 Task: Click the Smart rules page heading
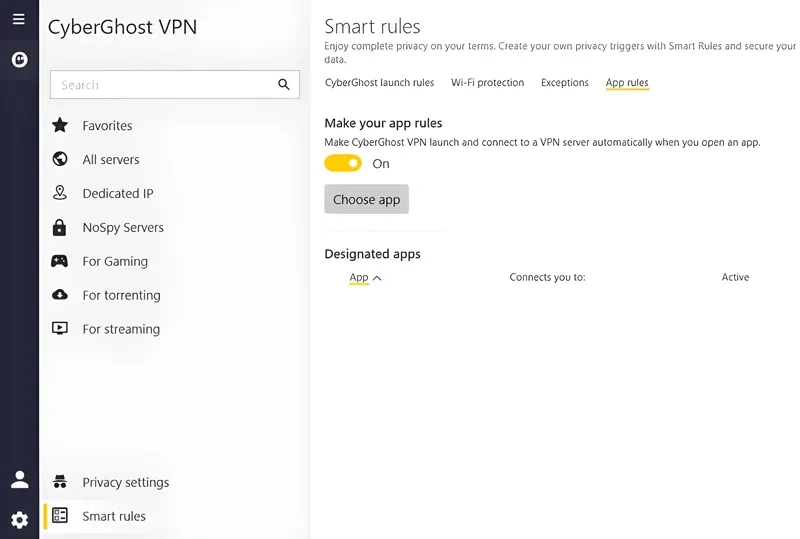372,27
